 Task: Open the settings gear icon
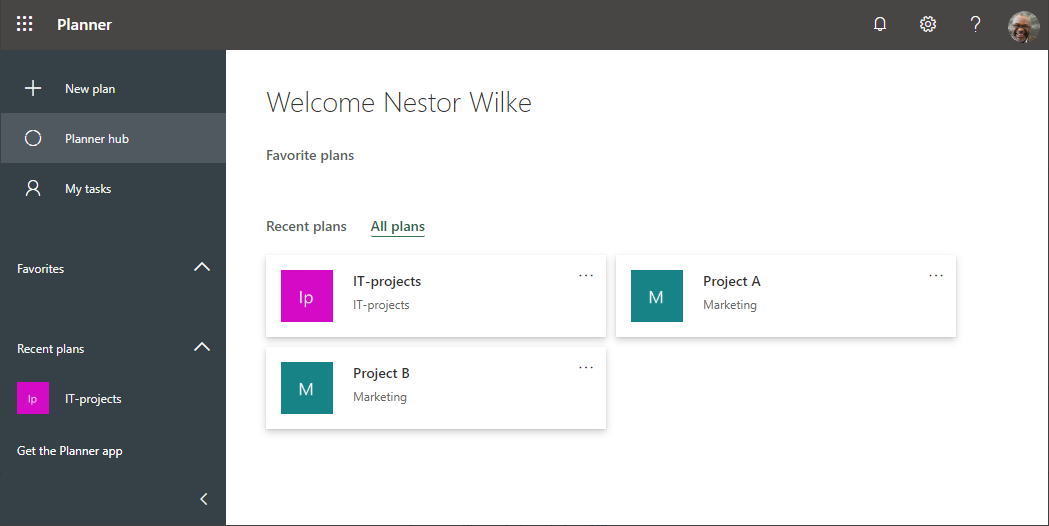click(928, 24)
